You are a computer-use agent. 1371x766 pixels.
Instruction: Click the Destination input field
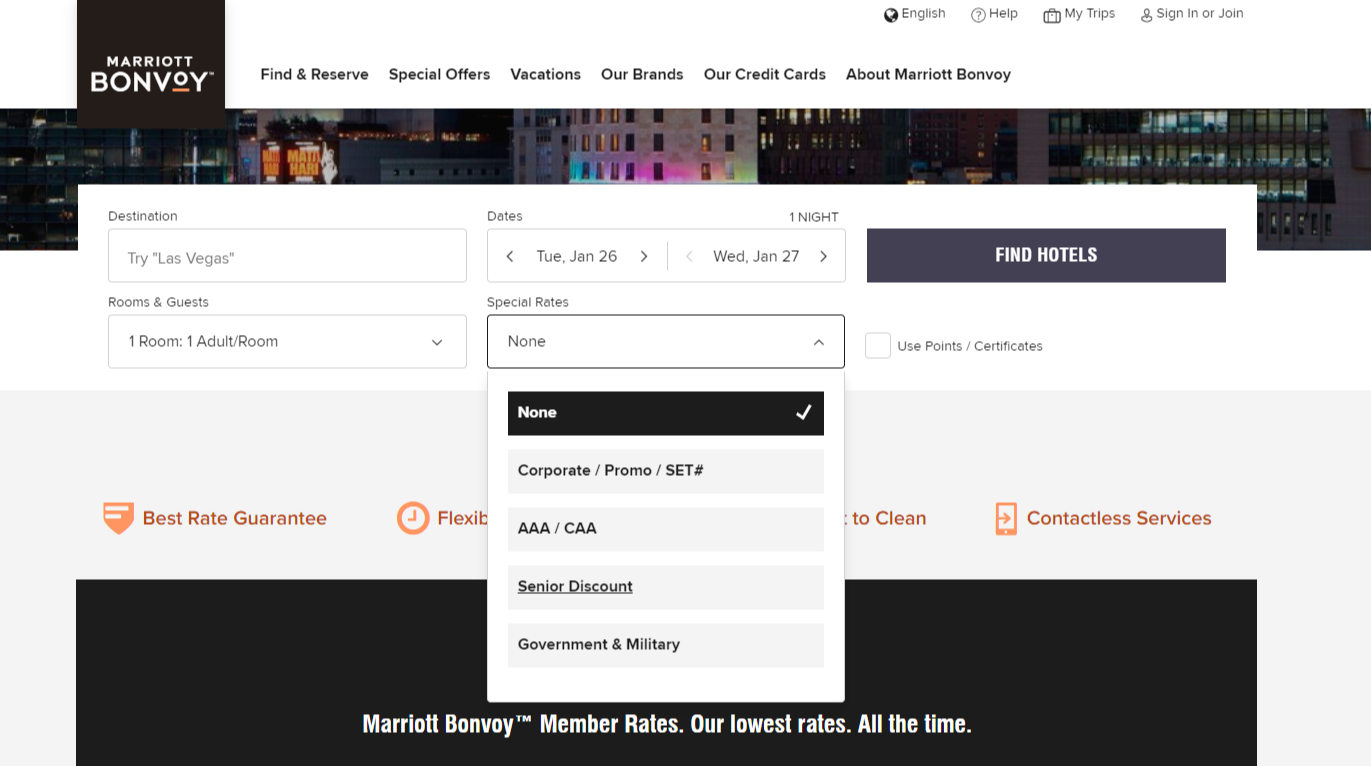pos(287,256)
